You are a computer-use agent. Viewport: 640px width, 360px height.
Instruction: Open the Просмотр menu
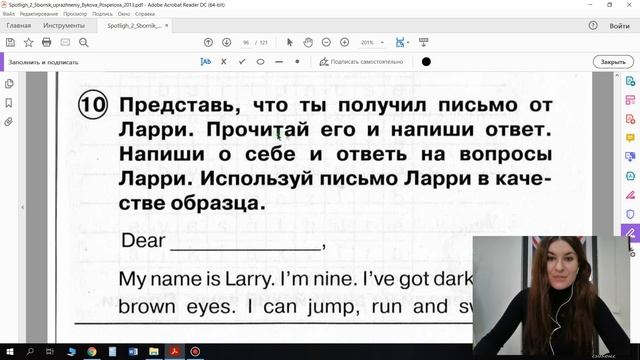(75, 14)
